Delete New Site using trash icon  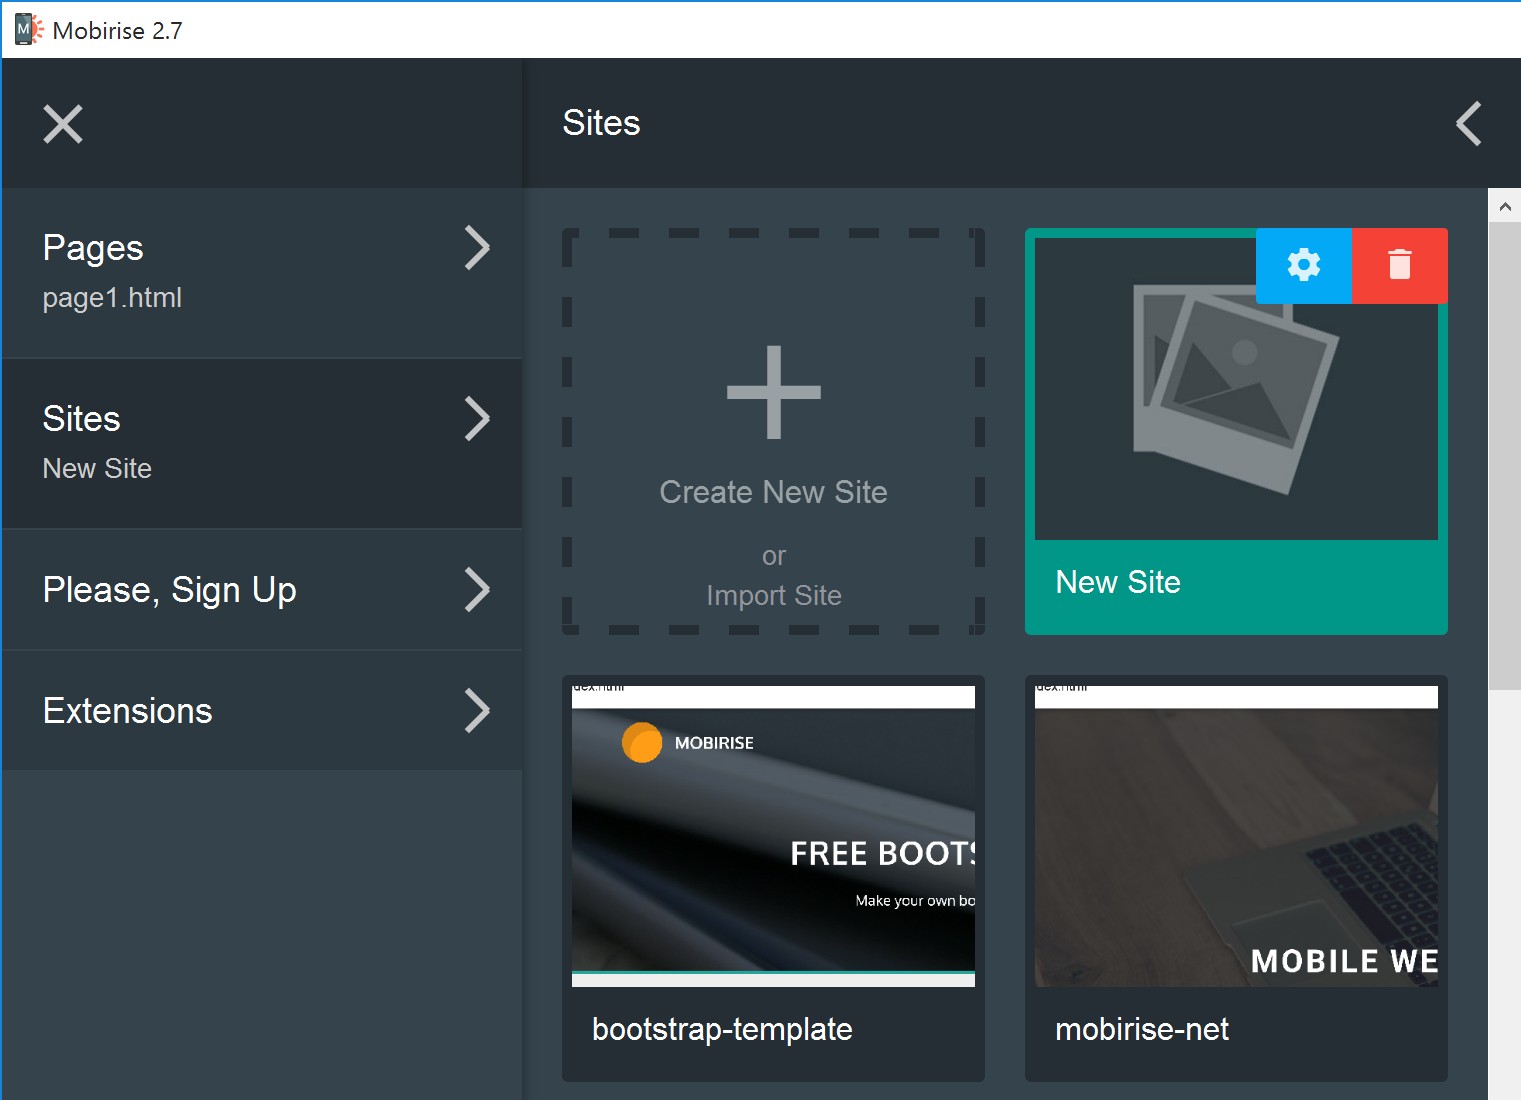tap(1399, 265)
